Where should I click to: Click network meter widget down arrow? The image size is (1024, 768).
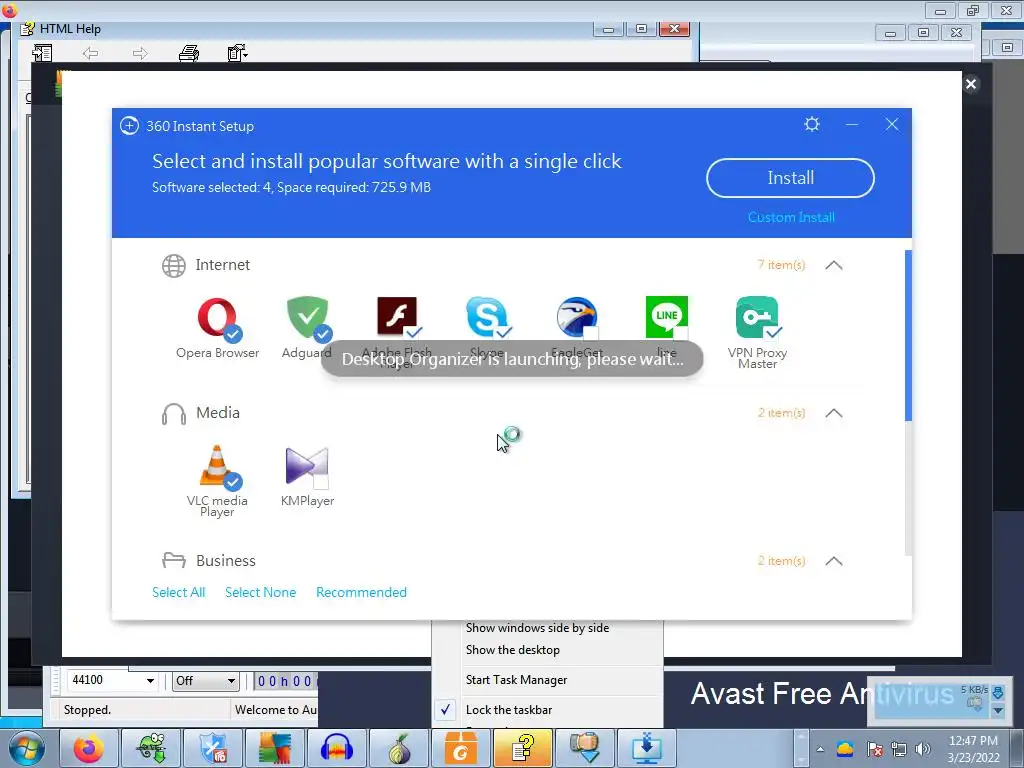(998, 710)
